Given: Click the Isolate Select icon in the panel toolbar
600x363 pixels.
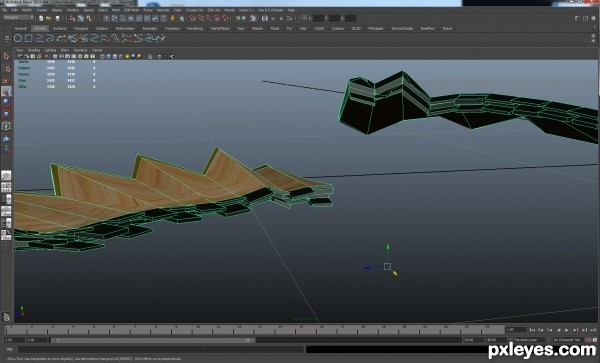Looking at the screenshot, I should coord(150,56).
